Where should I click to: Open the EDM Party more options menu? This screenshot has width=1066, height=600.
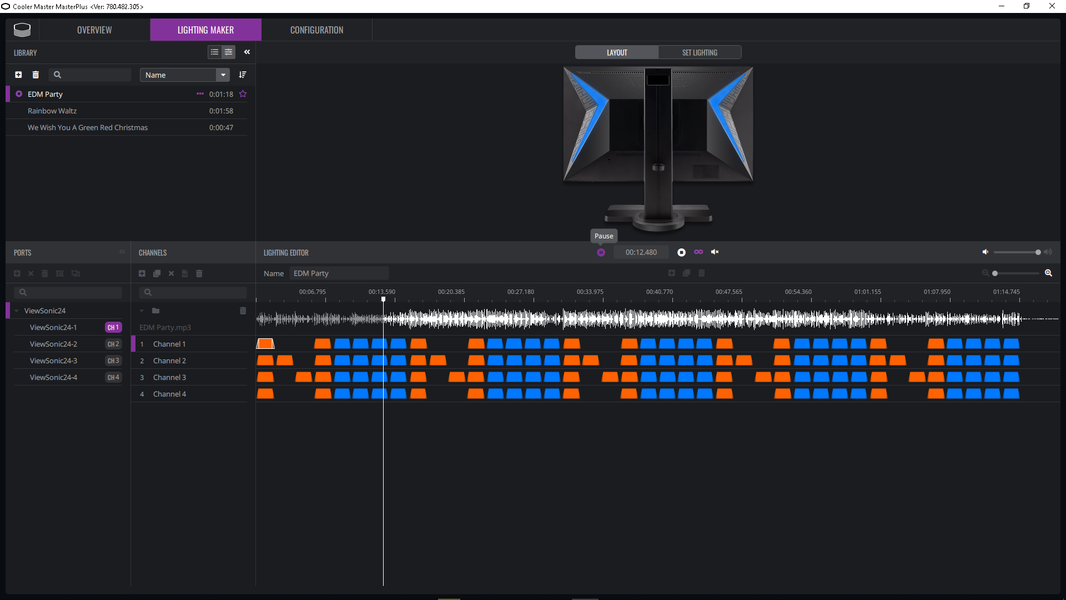click(x=200, y=94)
